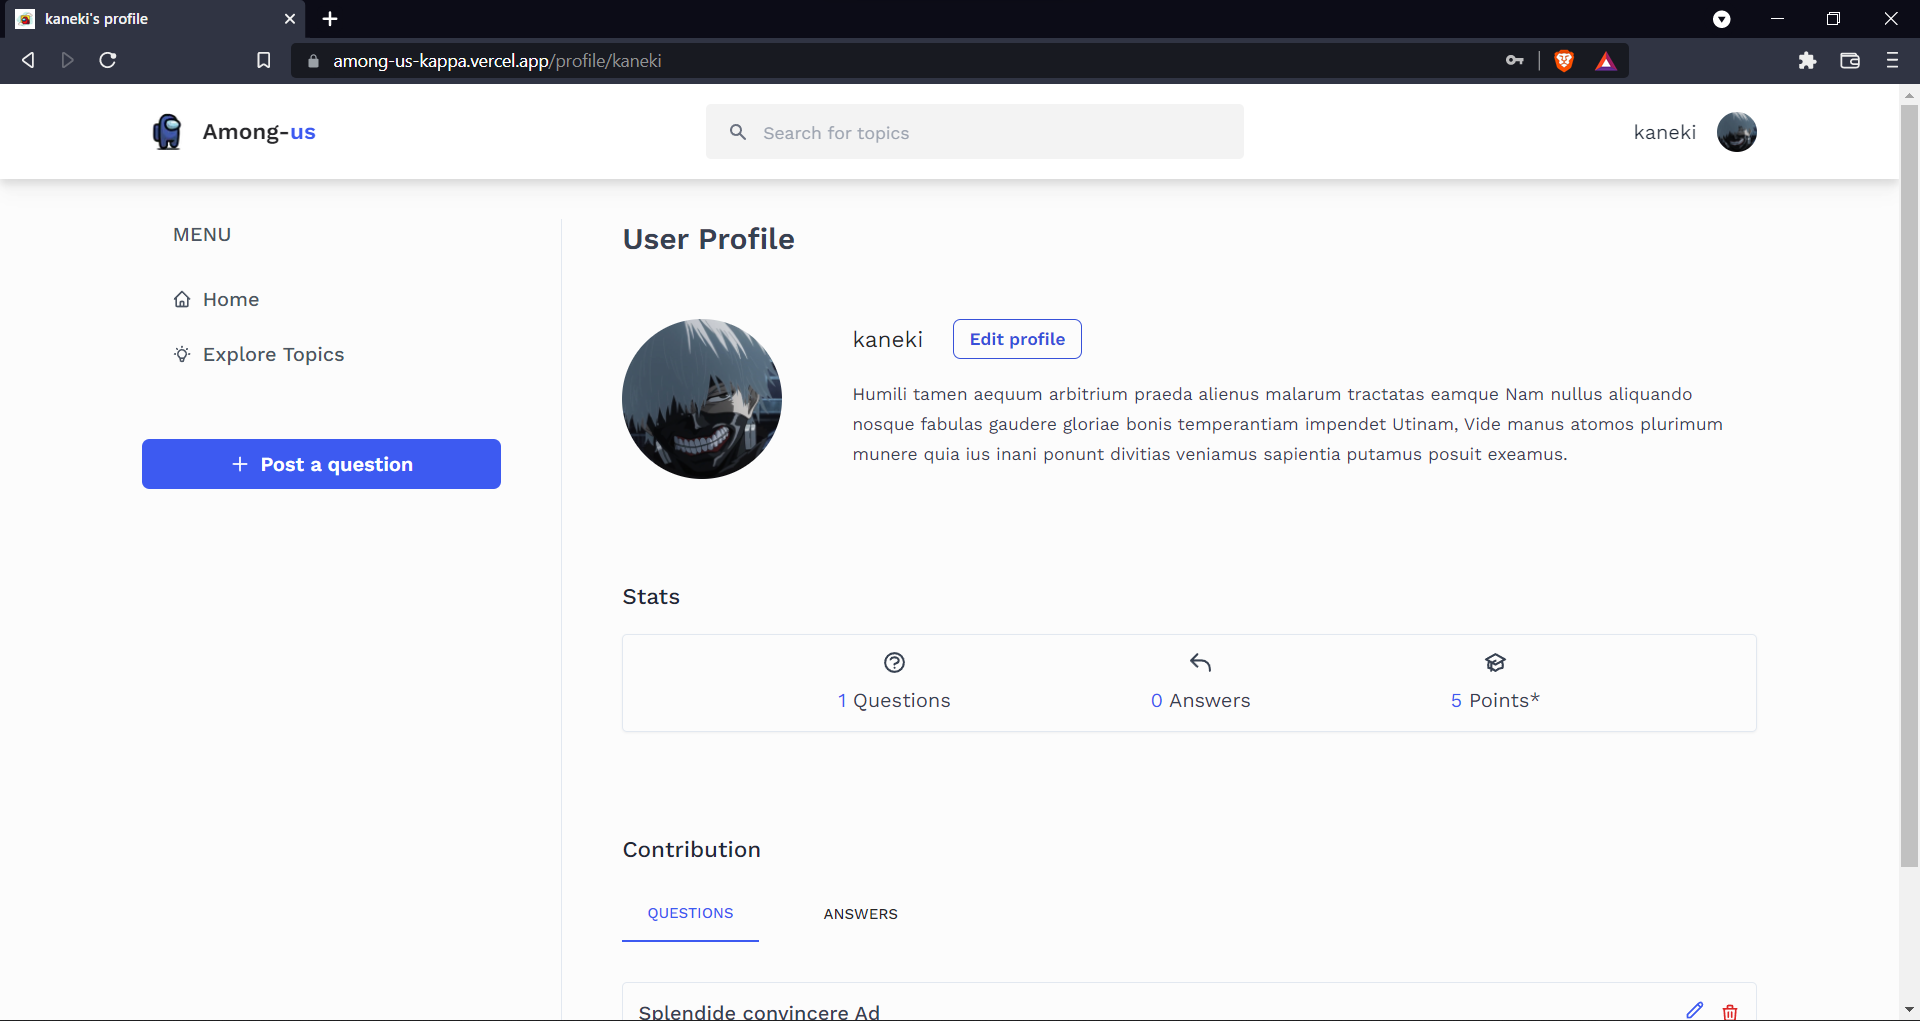This screenshot has height=1021, width=1920.
Task: Click the bio paragraph starting Humili tamen
Action: (1288, 424)
